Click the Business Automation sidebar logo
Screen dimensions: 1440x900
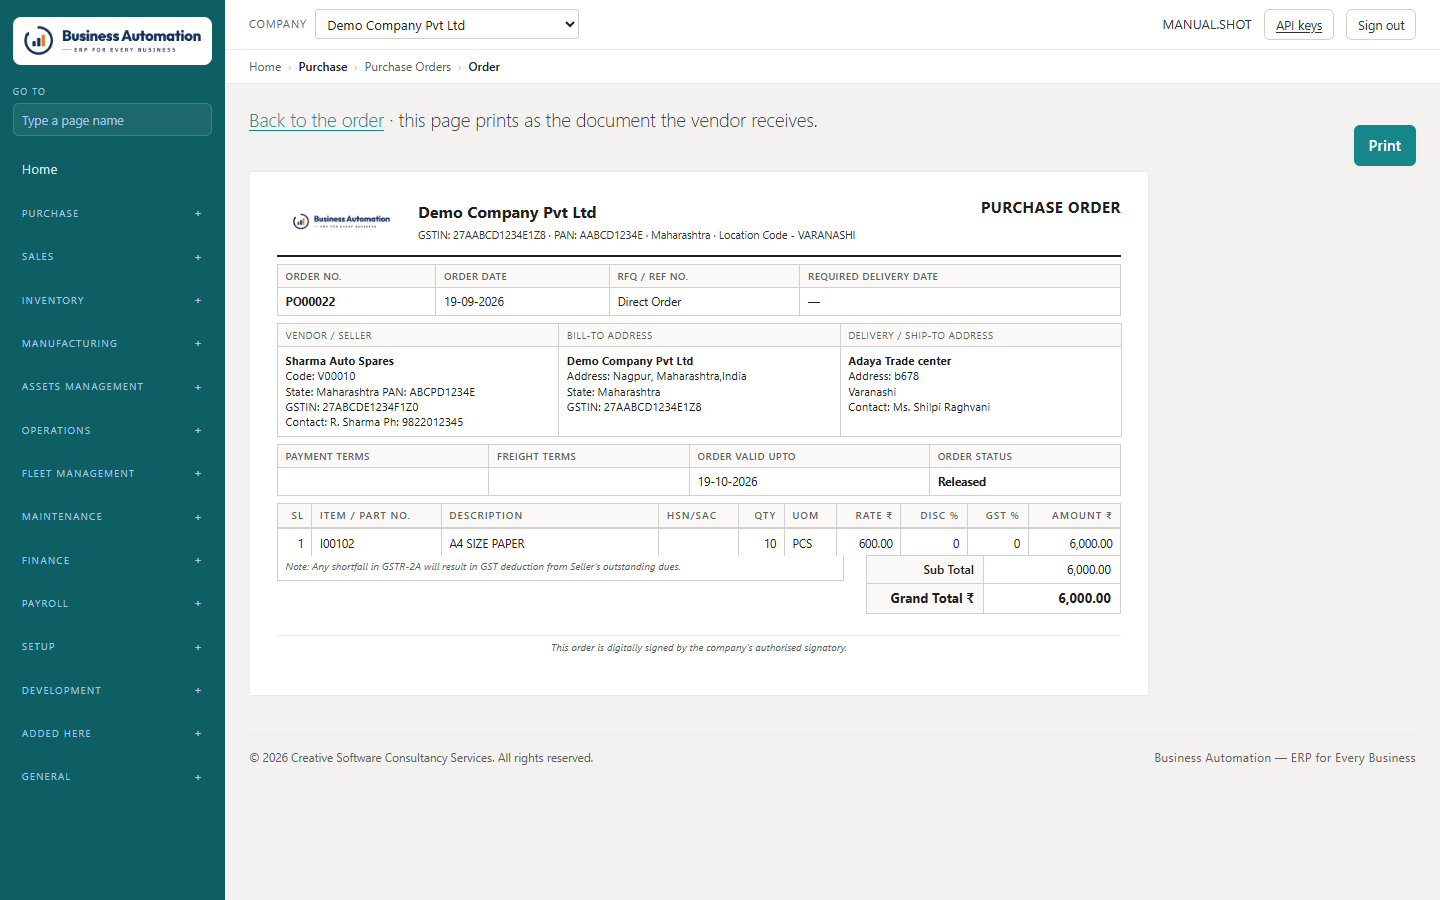click(112, 41)
